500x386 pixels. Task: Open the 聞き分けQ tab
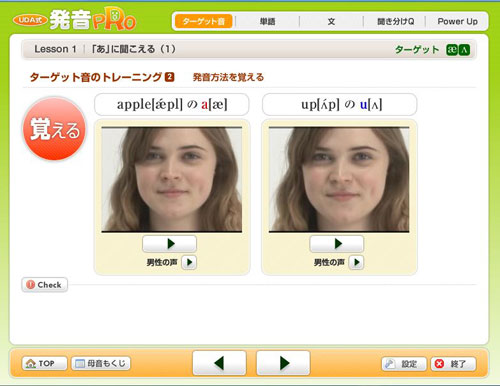pos(395,22)
